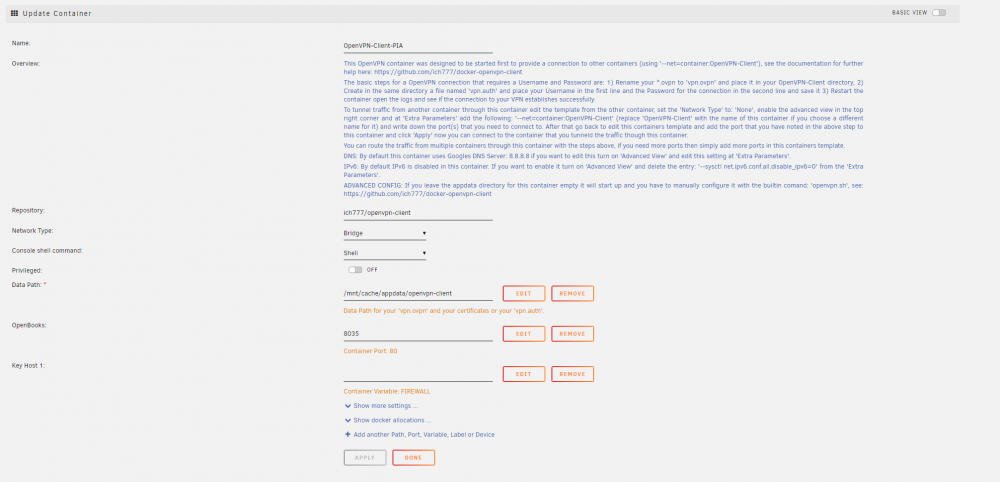1000x482 pixels.
Task: Remove the Key Host 1 variable
Action: coord(572,374)
